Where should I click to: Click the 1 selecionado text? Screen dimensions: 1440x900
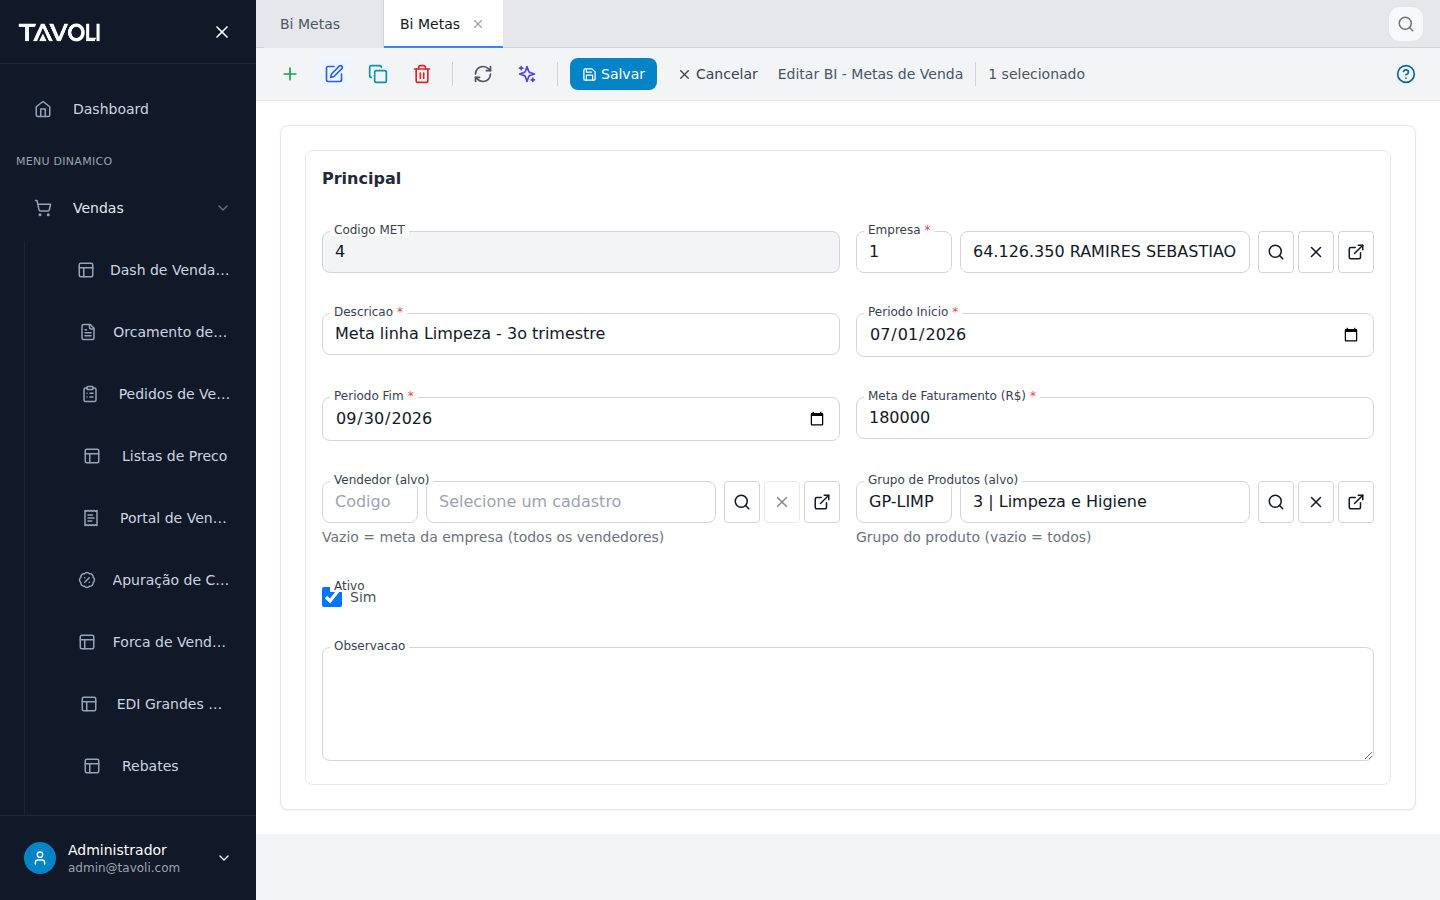tap(1036, 74)
